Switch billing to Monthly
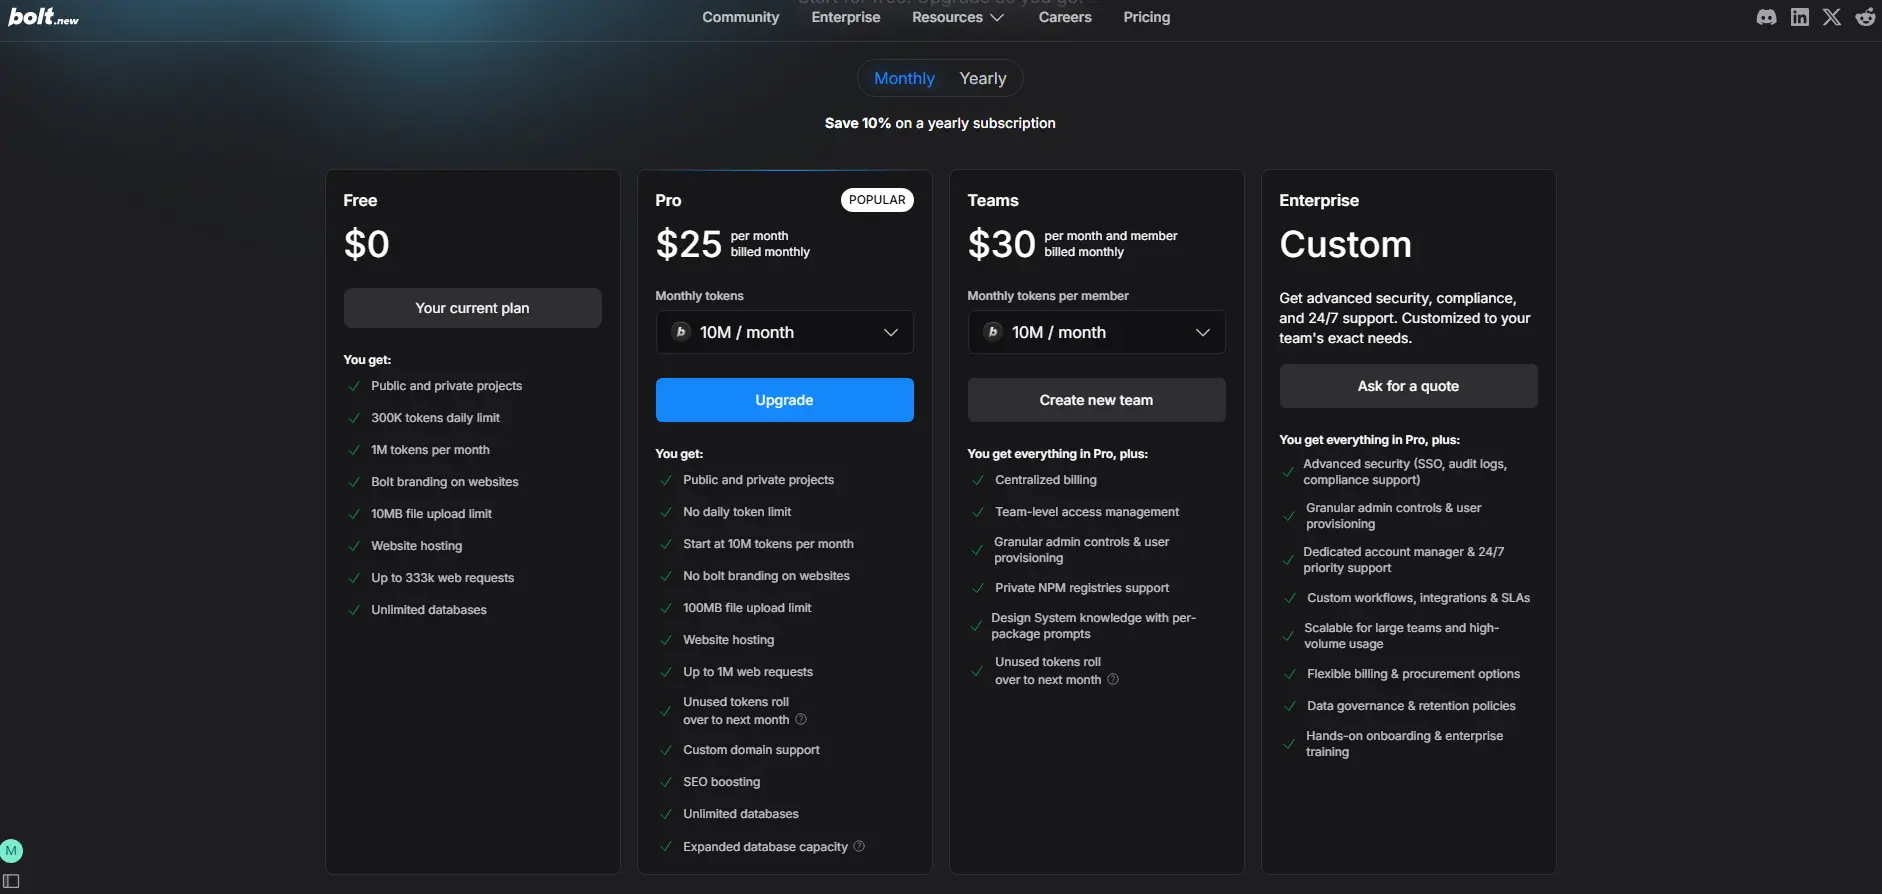The height and width of the screenshot is (894, 1882). 904,78
